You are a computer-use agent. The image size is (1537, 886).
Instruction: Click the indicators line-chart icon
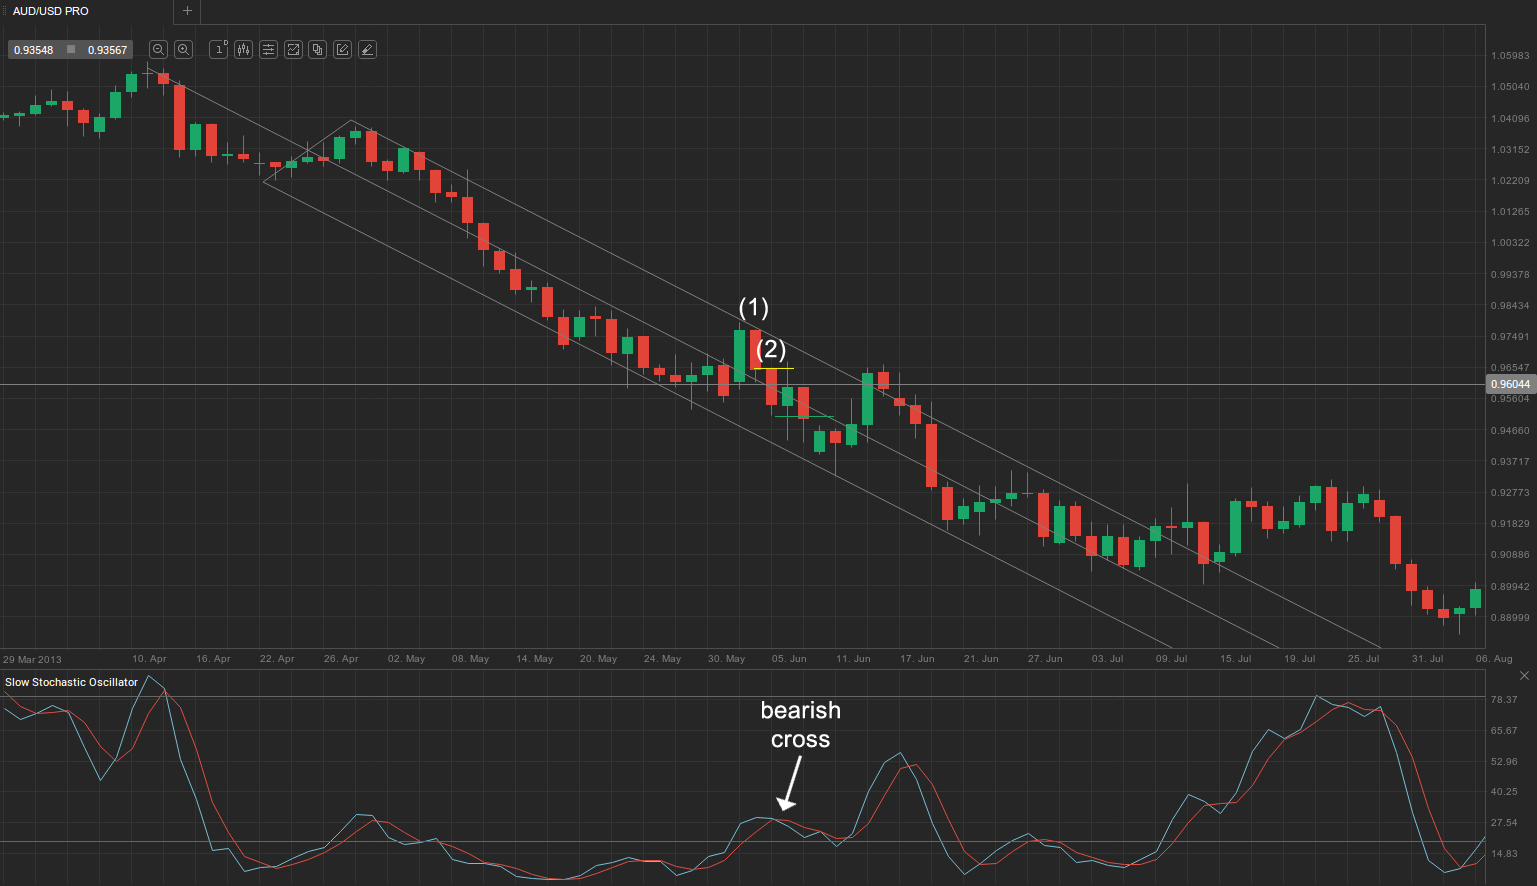[293, 49]
